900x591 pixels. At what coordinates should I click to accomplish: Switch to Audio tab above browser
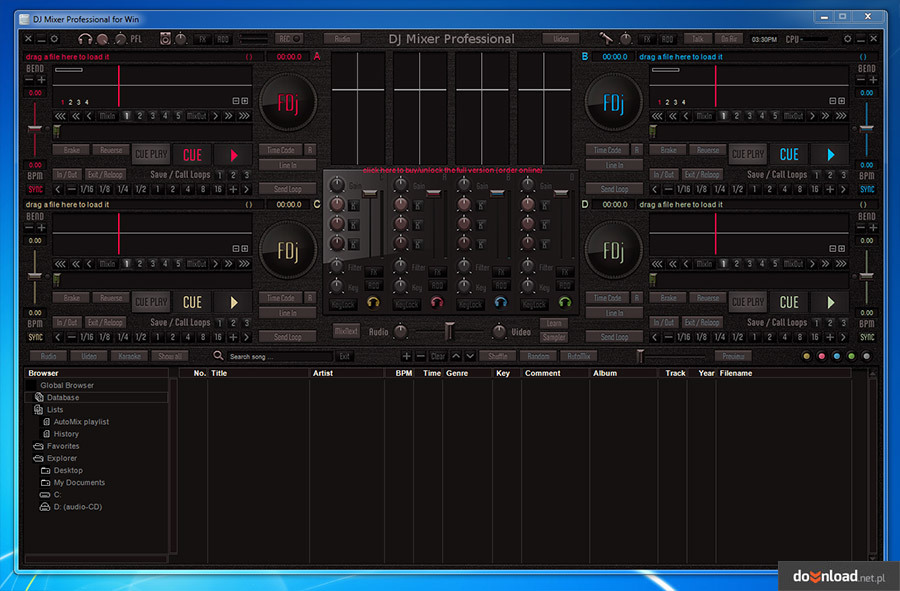[x=48, y=356]
